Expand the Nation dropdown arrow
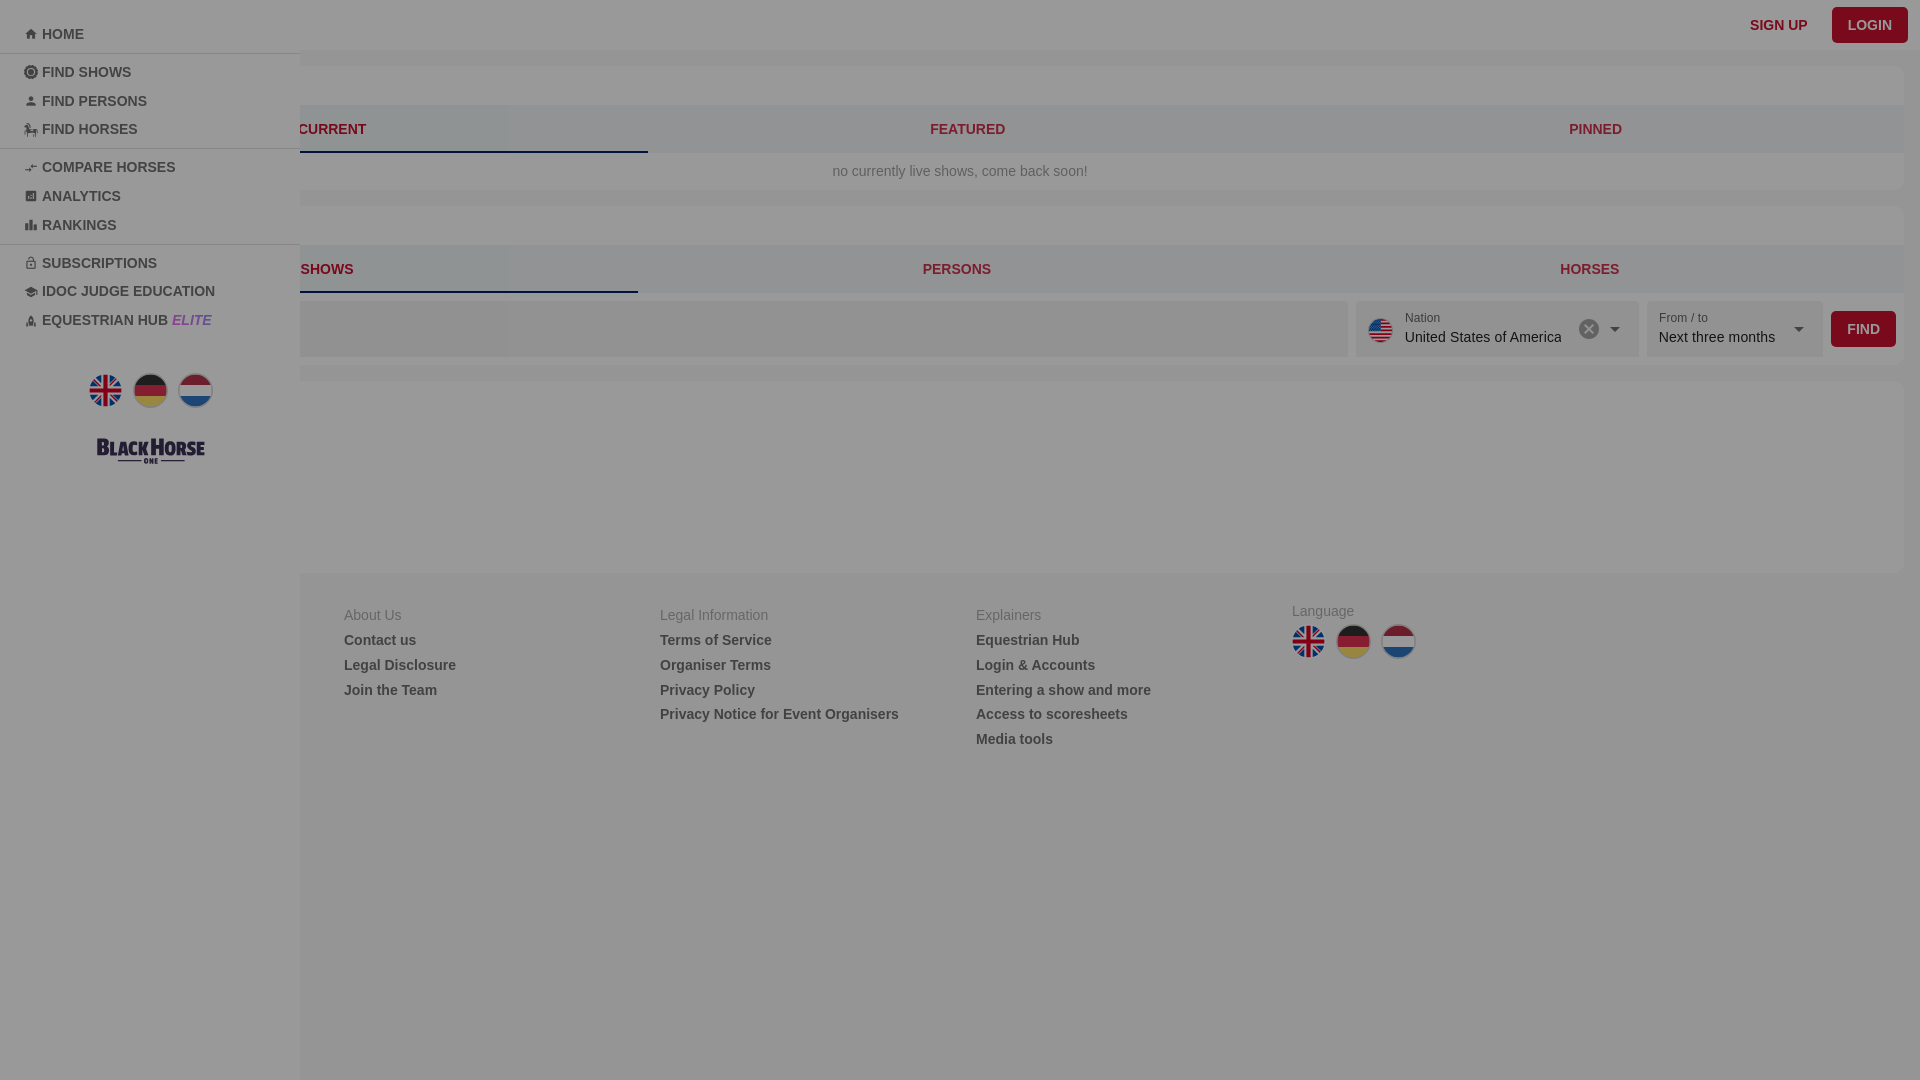Screen dimensions: 1920x1080 1614,329
